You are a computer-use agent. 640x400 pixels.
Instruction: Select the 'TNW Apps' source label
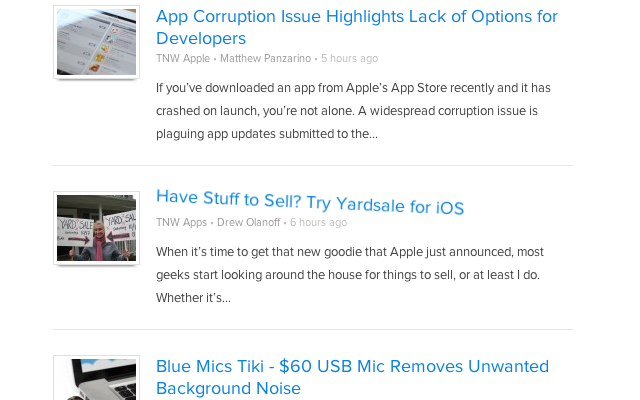coord(181,222)
